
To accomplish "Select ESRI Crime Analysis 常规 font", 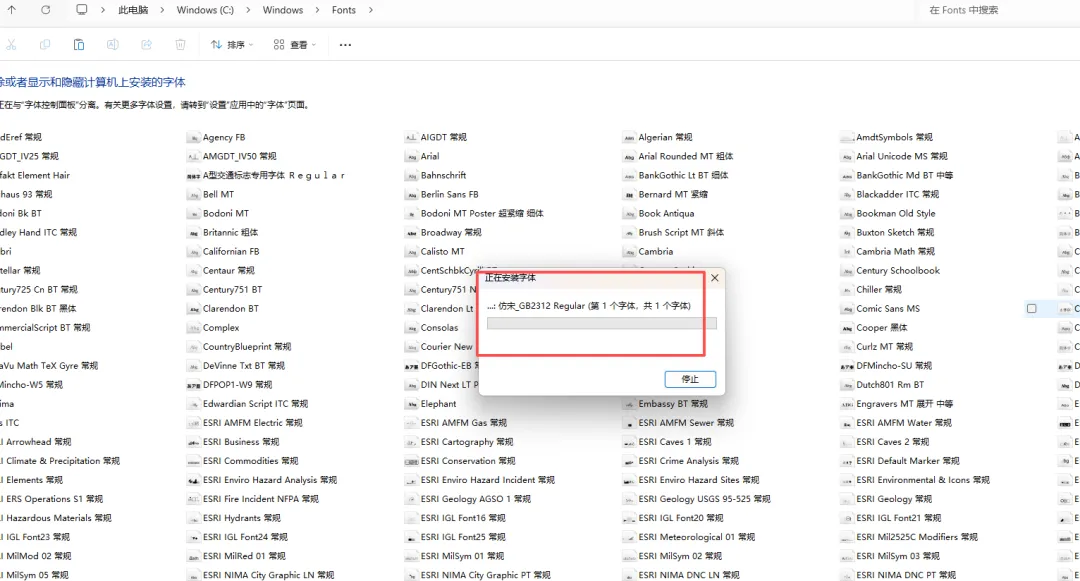I will 689,461.
